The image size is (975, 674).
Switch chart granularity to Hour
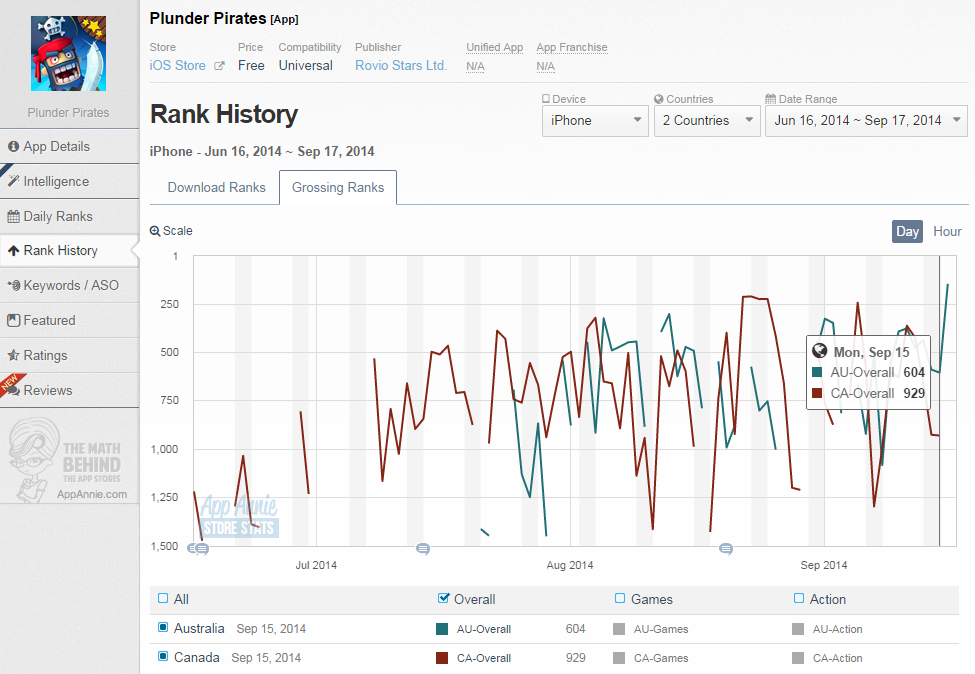pyautogui.click(x=947, y=231)
